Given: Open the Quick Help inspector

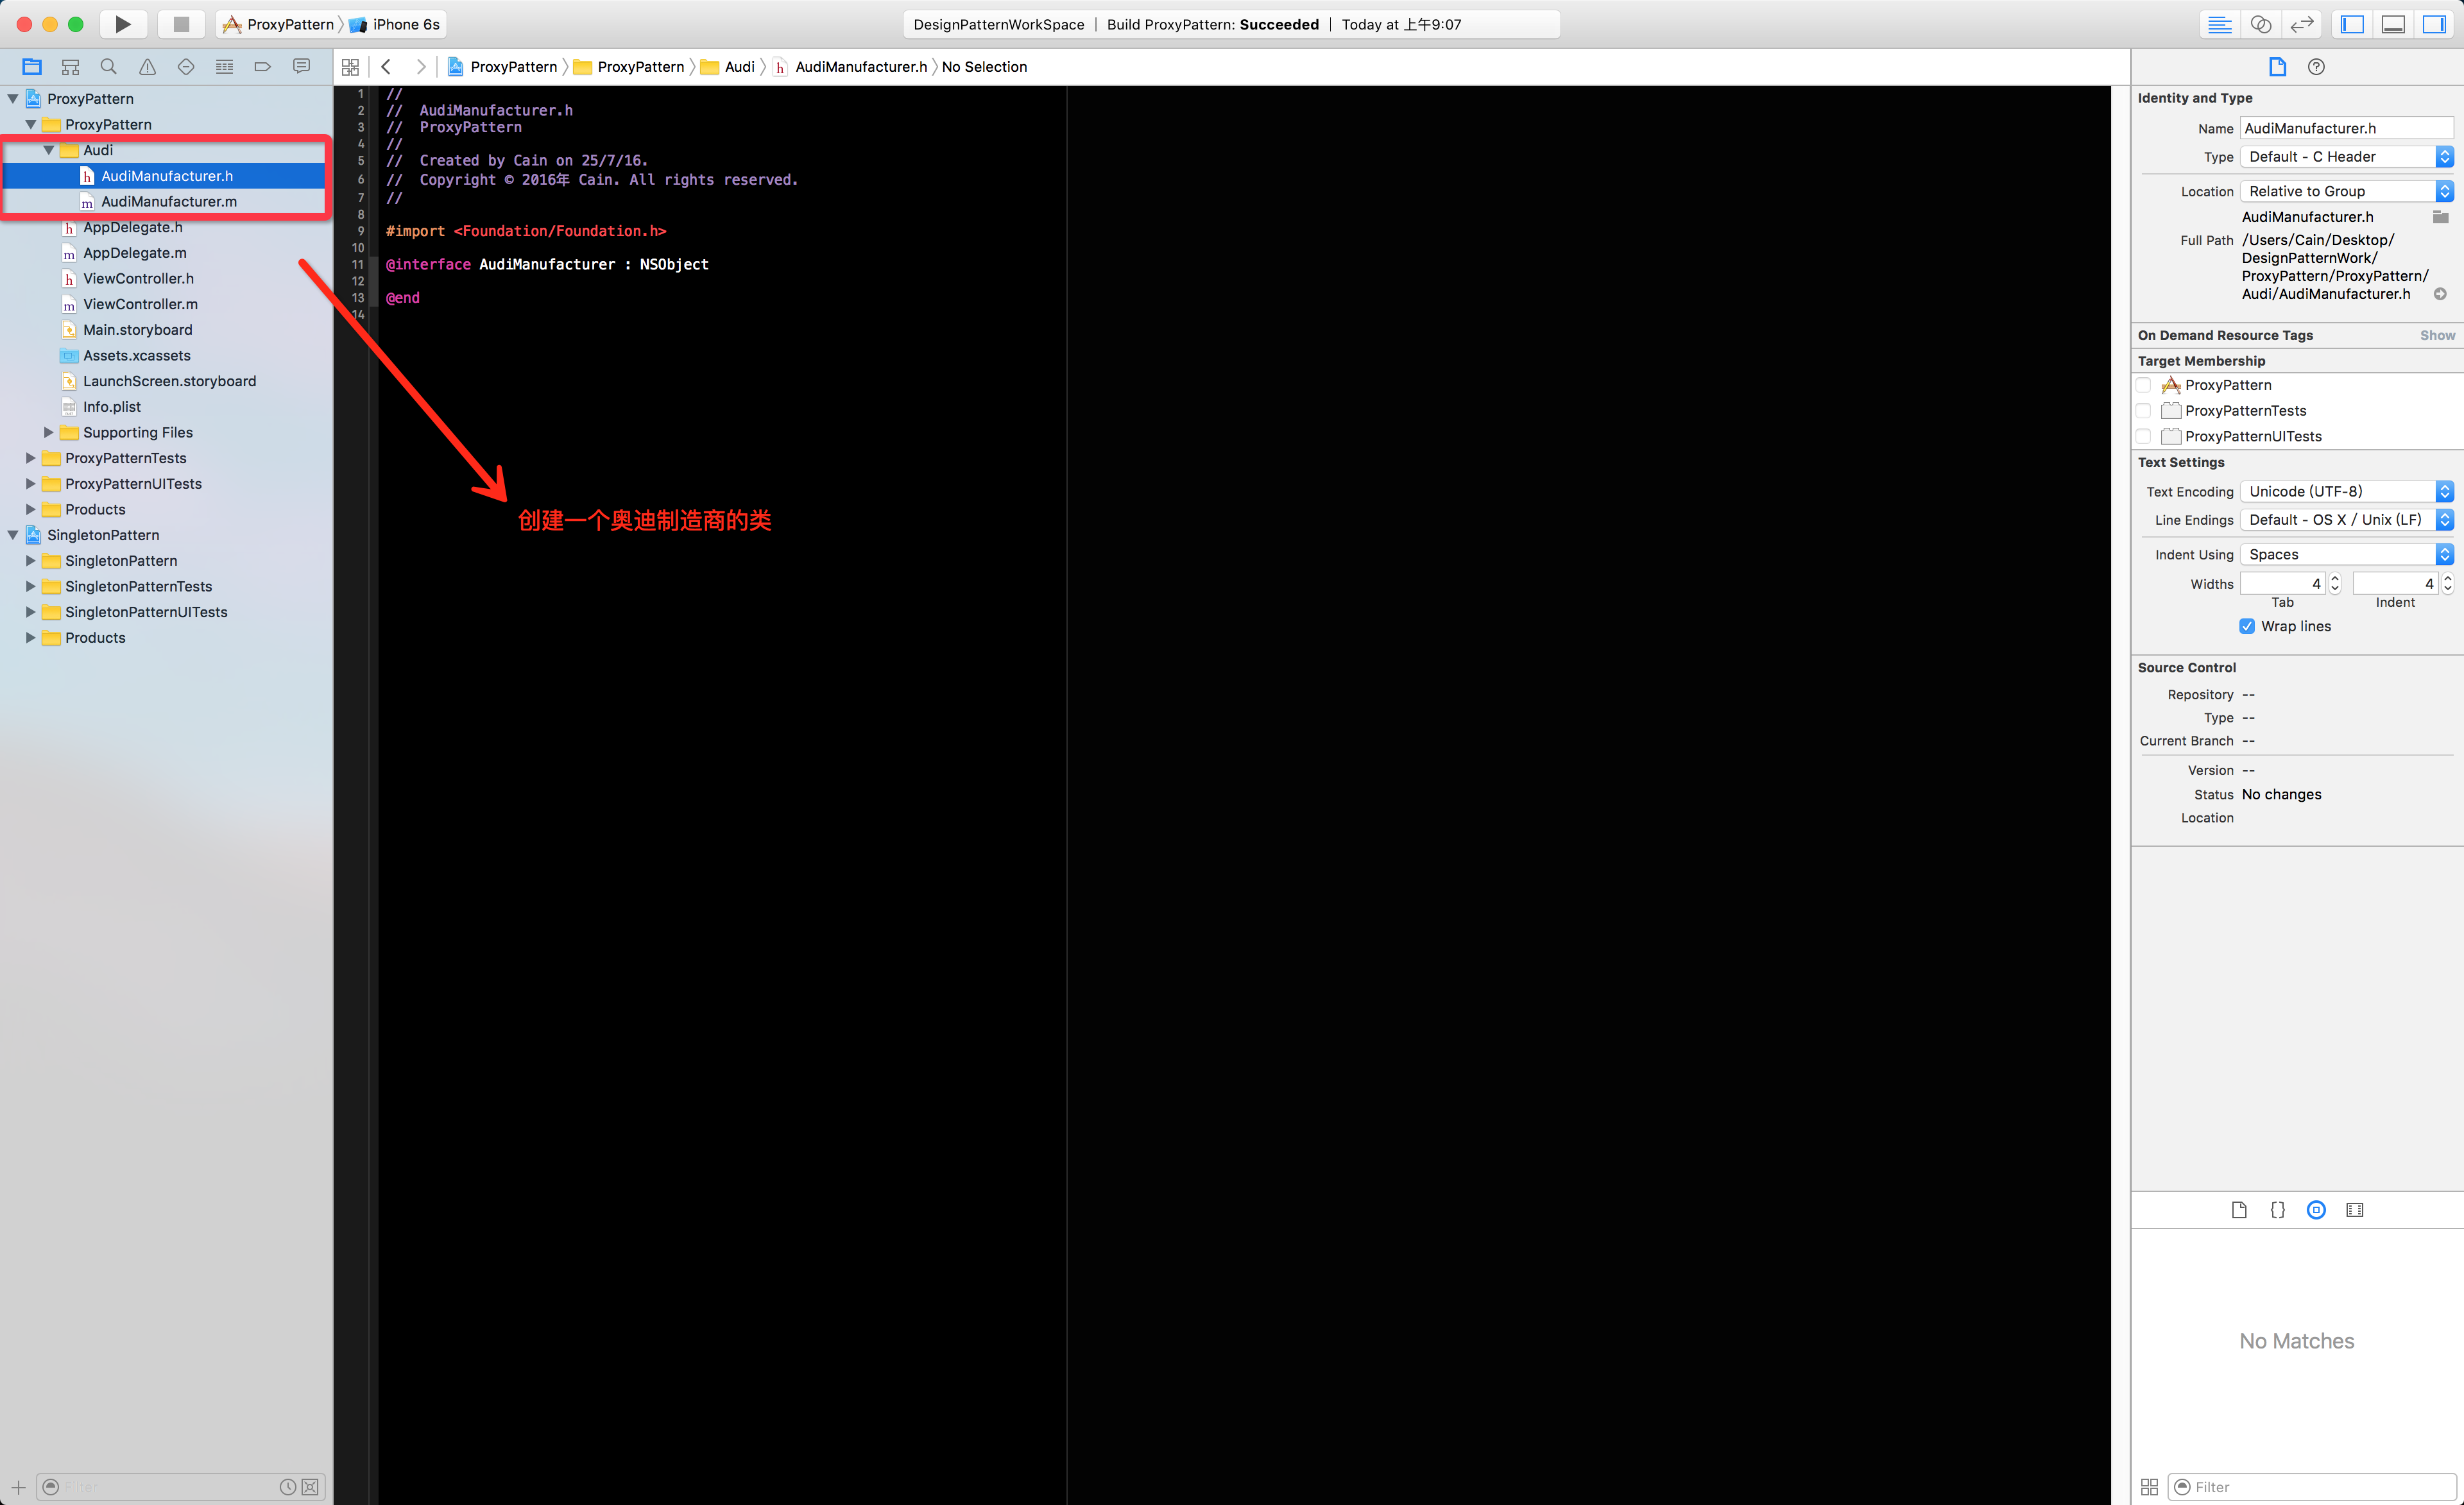Looking at the screenshot, I should pyautogui.click(x=2316, y=67).
